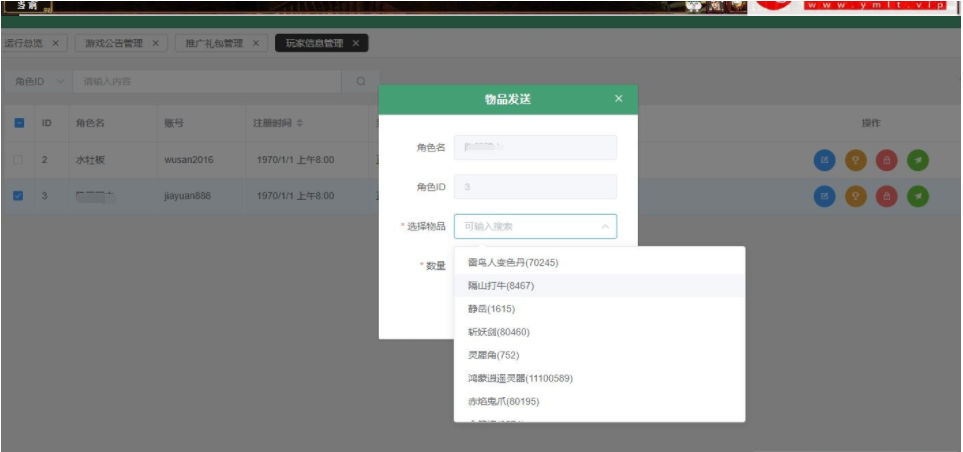Click the red lock icon for row 3
The image size is (963, 452).
[887, 197]
